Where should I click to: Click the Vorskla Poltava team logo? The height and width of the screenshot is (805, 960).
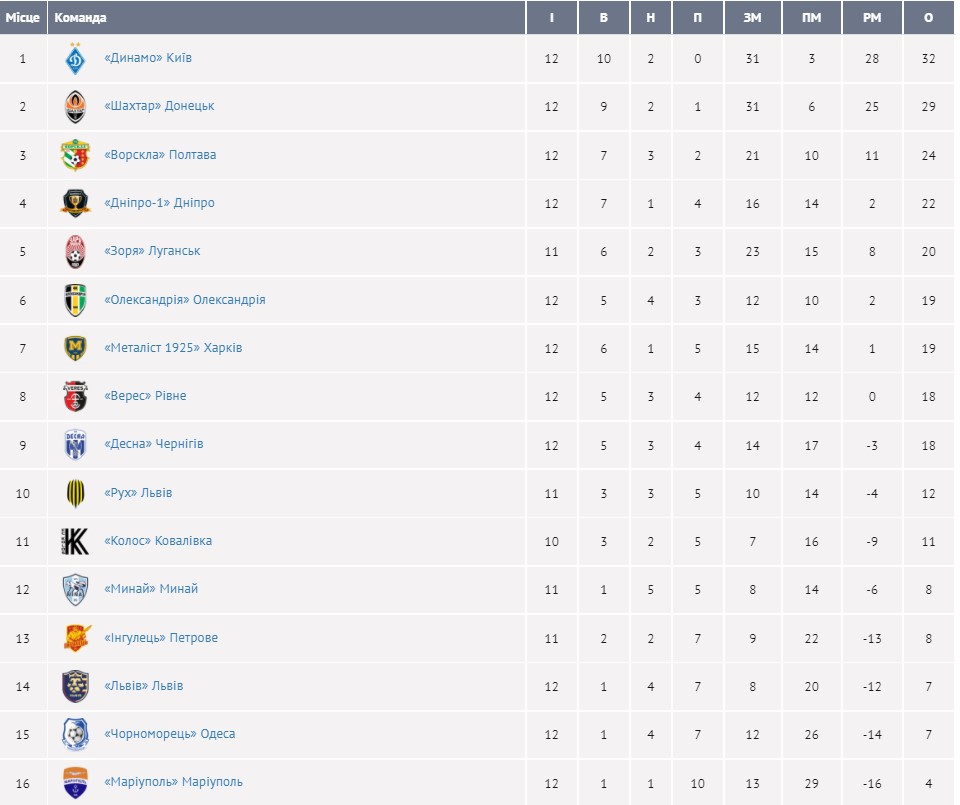click(x=75, y=155)
